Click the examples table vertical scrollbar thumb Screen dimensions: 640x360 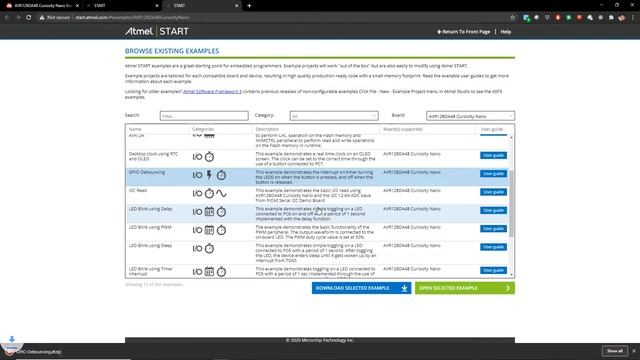(x=511, y=203)
